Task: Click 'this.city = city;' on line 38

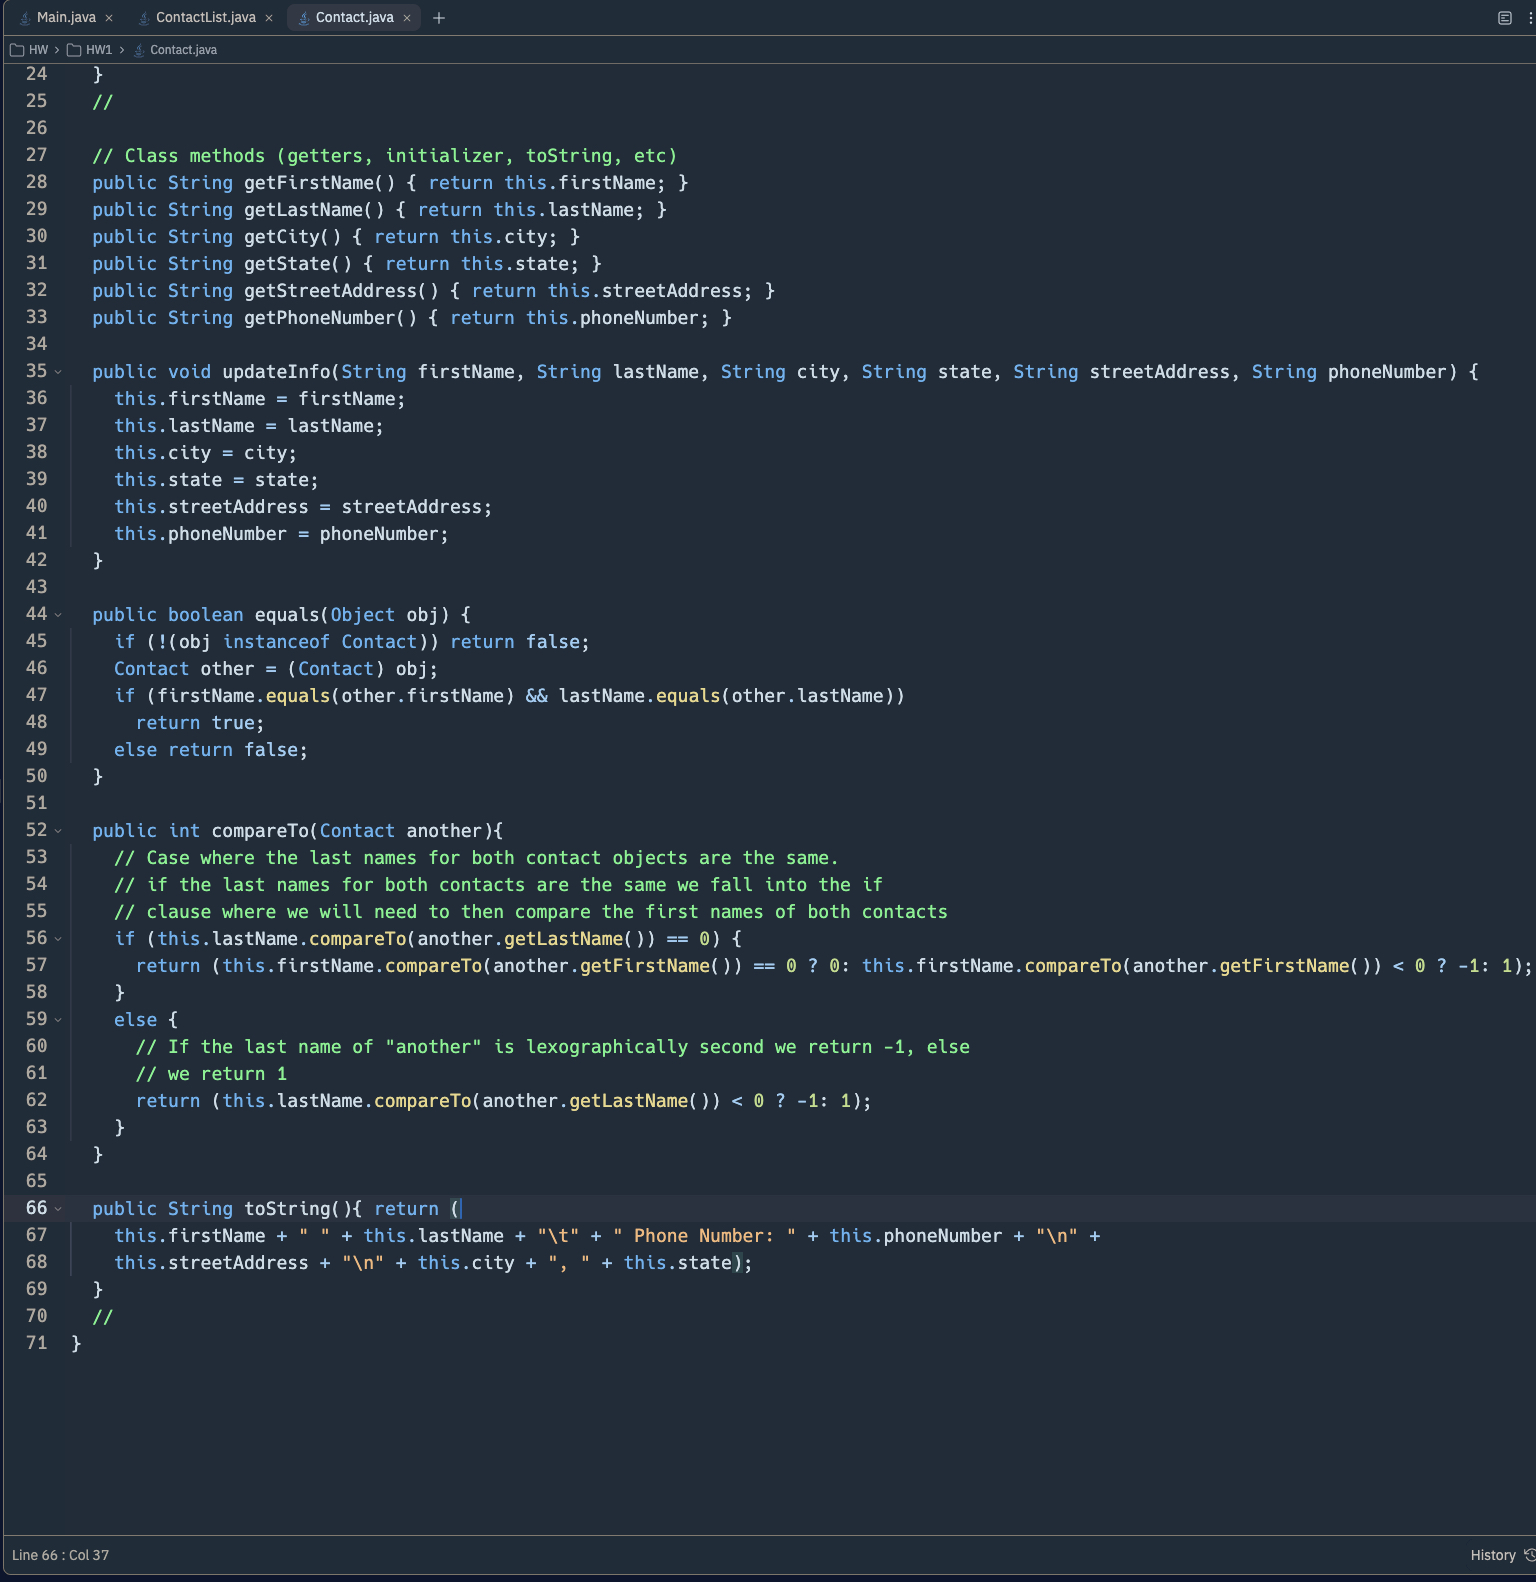Action: pos(205,453)
